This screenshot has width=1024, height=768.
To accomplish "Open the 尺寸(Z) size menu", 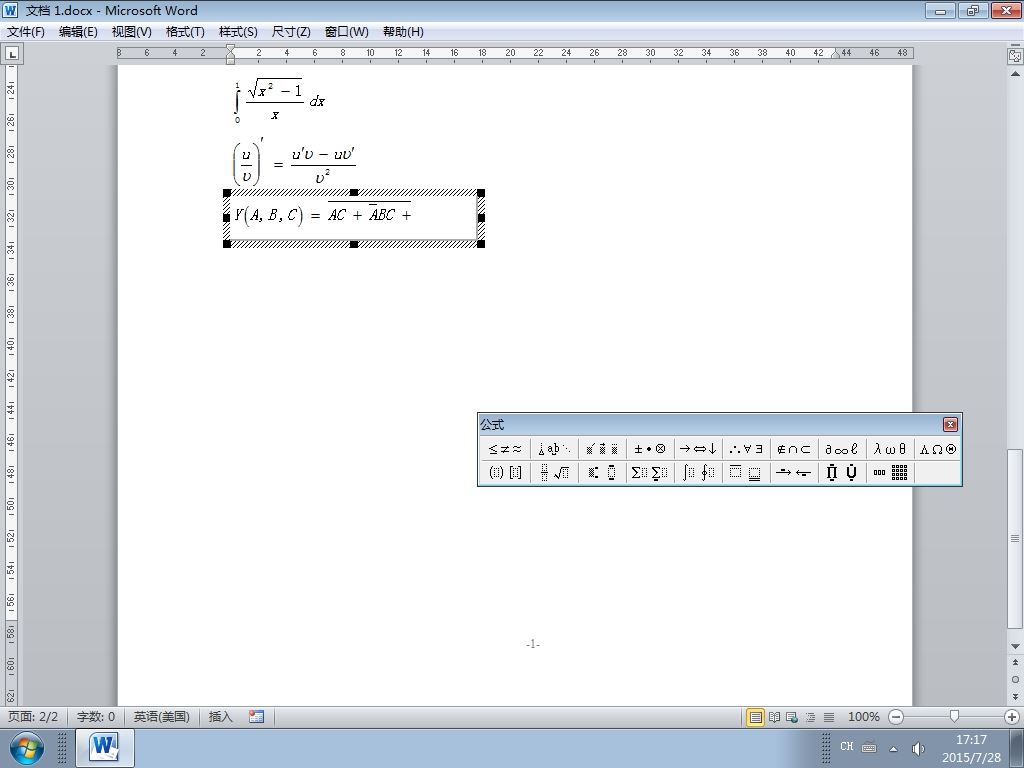I will coord(291,32).
